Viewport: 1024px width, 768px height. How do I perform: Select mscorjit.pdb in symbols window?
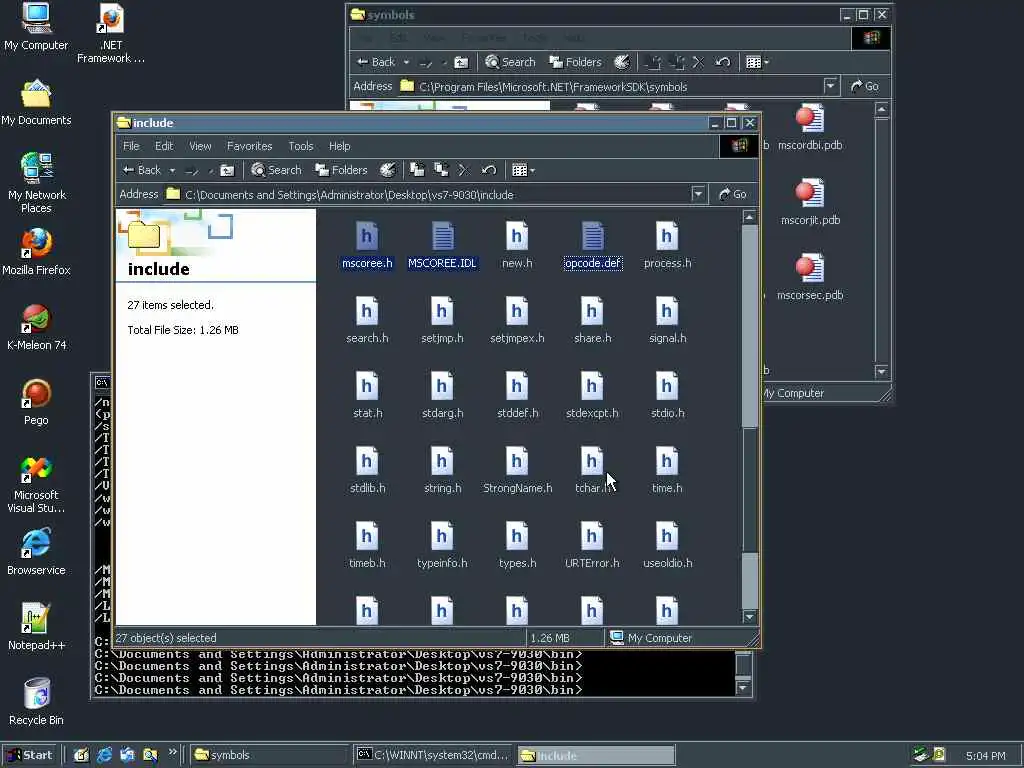click(x=810, y=203)
